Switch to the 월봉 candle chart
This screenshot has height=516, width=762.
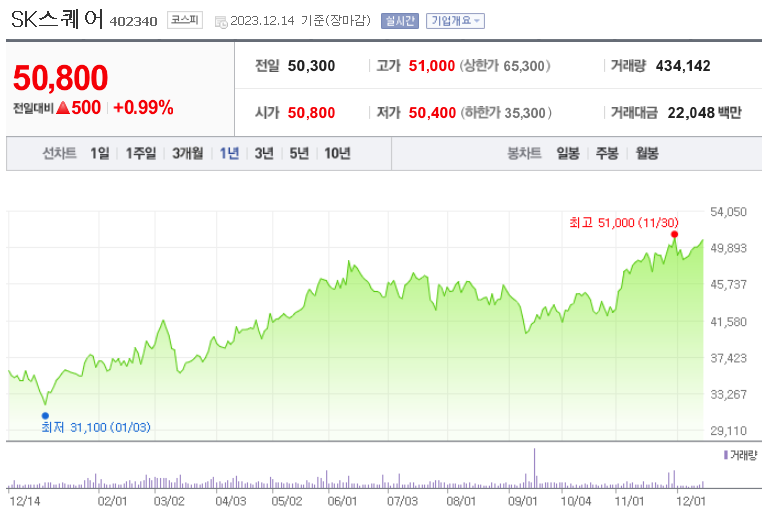(x=647, y=154)
